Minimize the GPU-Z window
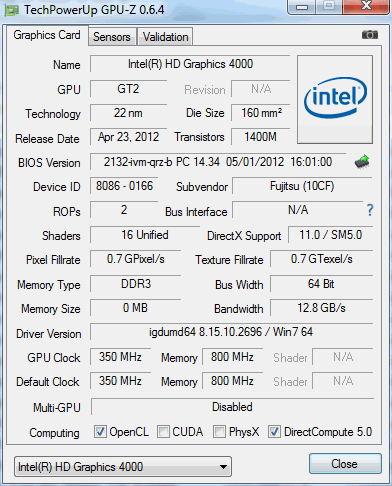 click(301, 7)
